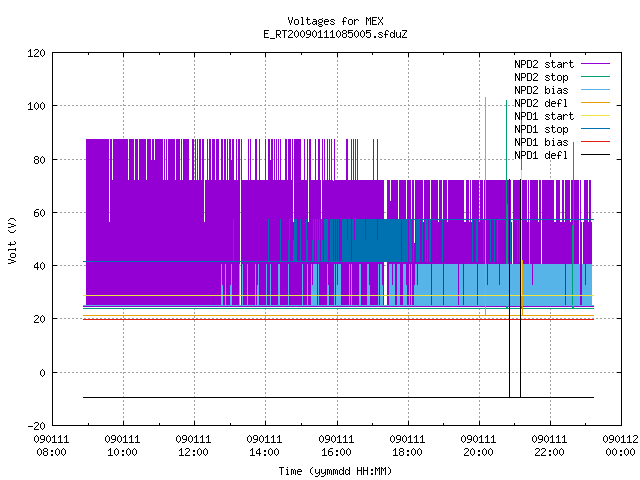Click the orange NPD2 defl legend line
The width and height of the screenshot is (640, 480).
tap(595, 103)
